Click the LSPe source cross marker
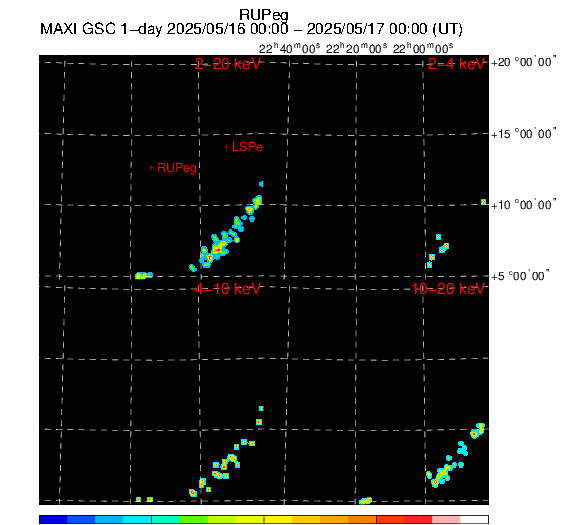Screen dimensions: 570x525 pos(226,147)
